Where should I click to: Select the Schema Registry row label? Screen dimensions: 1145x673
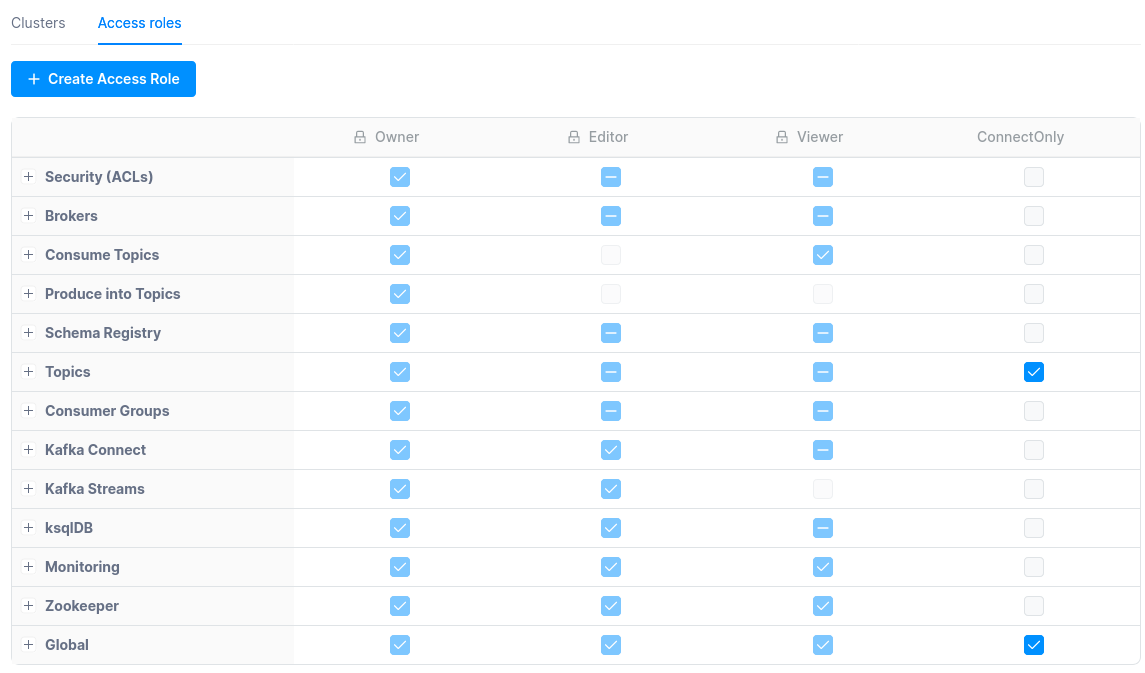(103, 333)
